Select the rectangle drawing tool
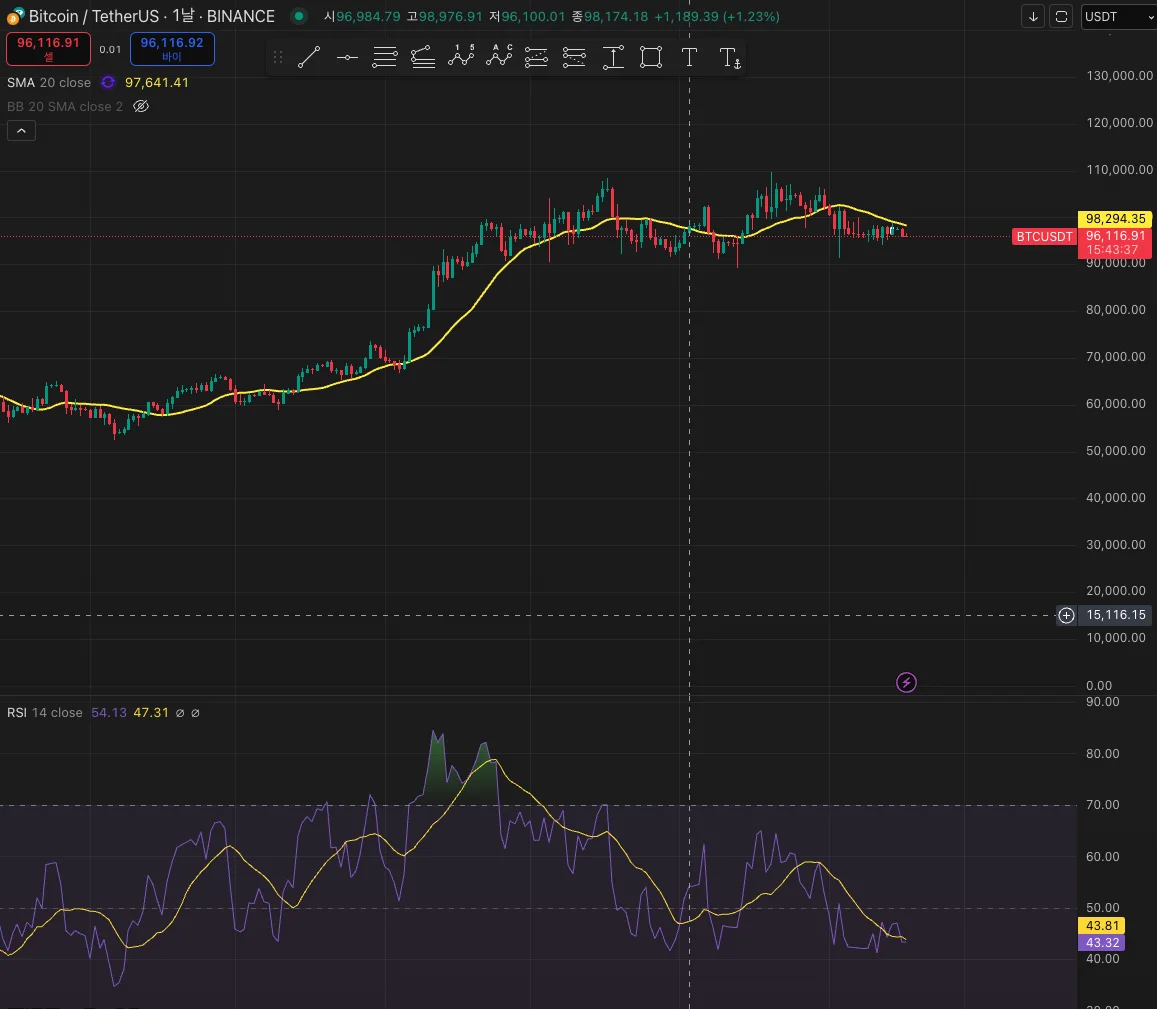Viewport: 1157px width, 1009px height. (x=651, y=57)
